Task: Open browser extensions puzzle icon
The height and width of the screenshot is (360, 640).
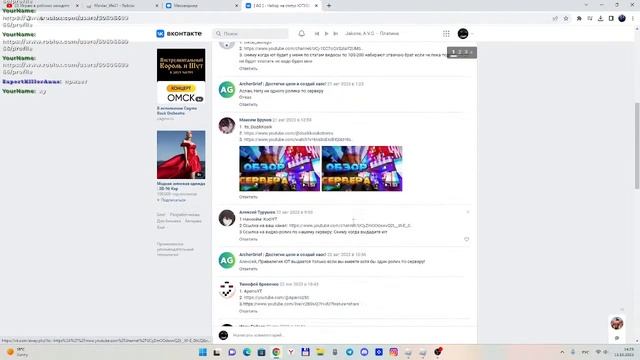Action: (x=579, y=18)
